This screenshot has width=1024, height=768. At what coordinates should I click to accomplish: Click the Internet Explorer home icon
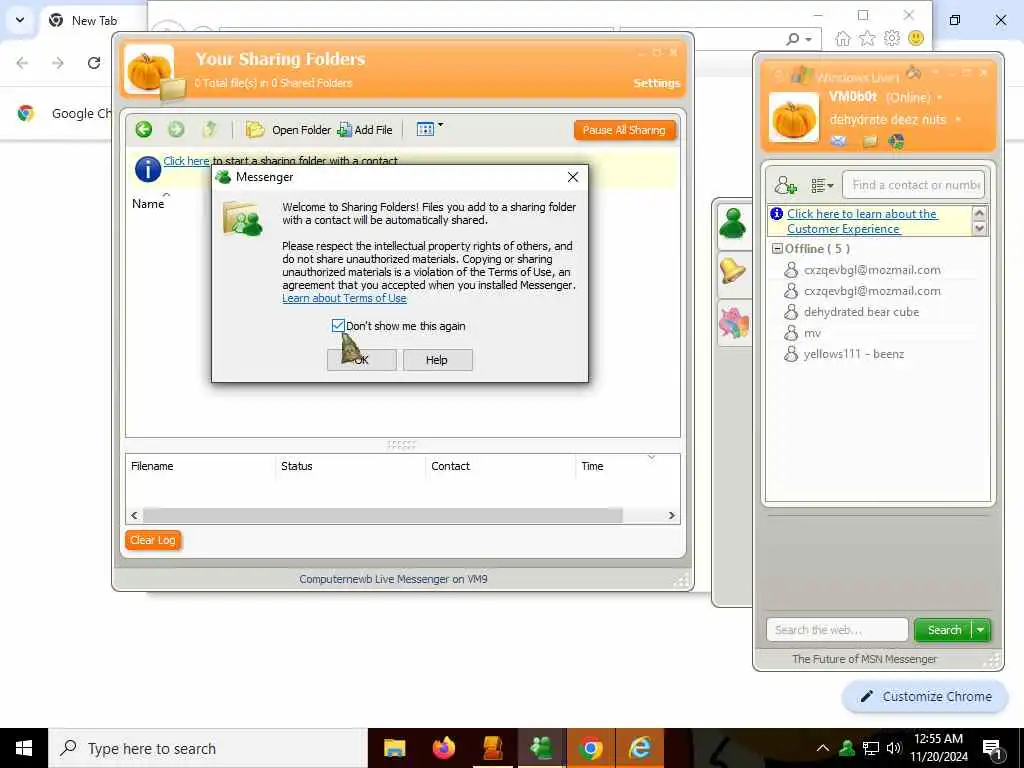coord(842,39)
